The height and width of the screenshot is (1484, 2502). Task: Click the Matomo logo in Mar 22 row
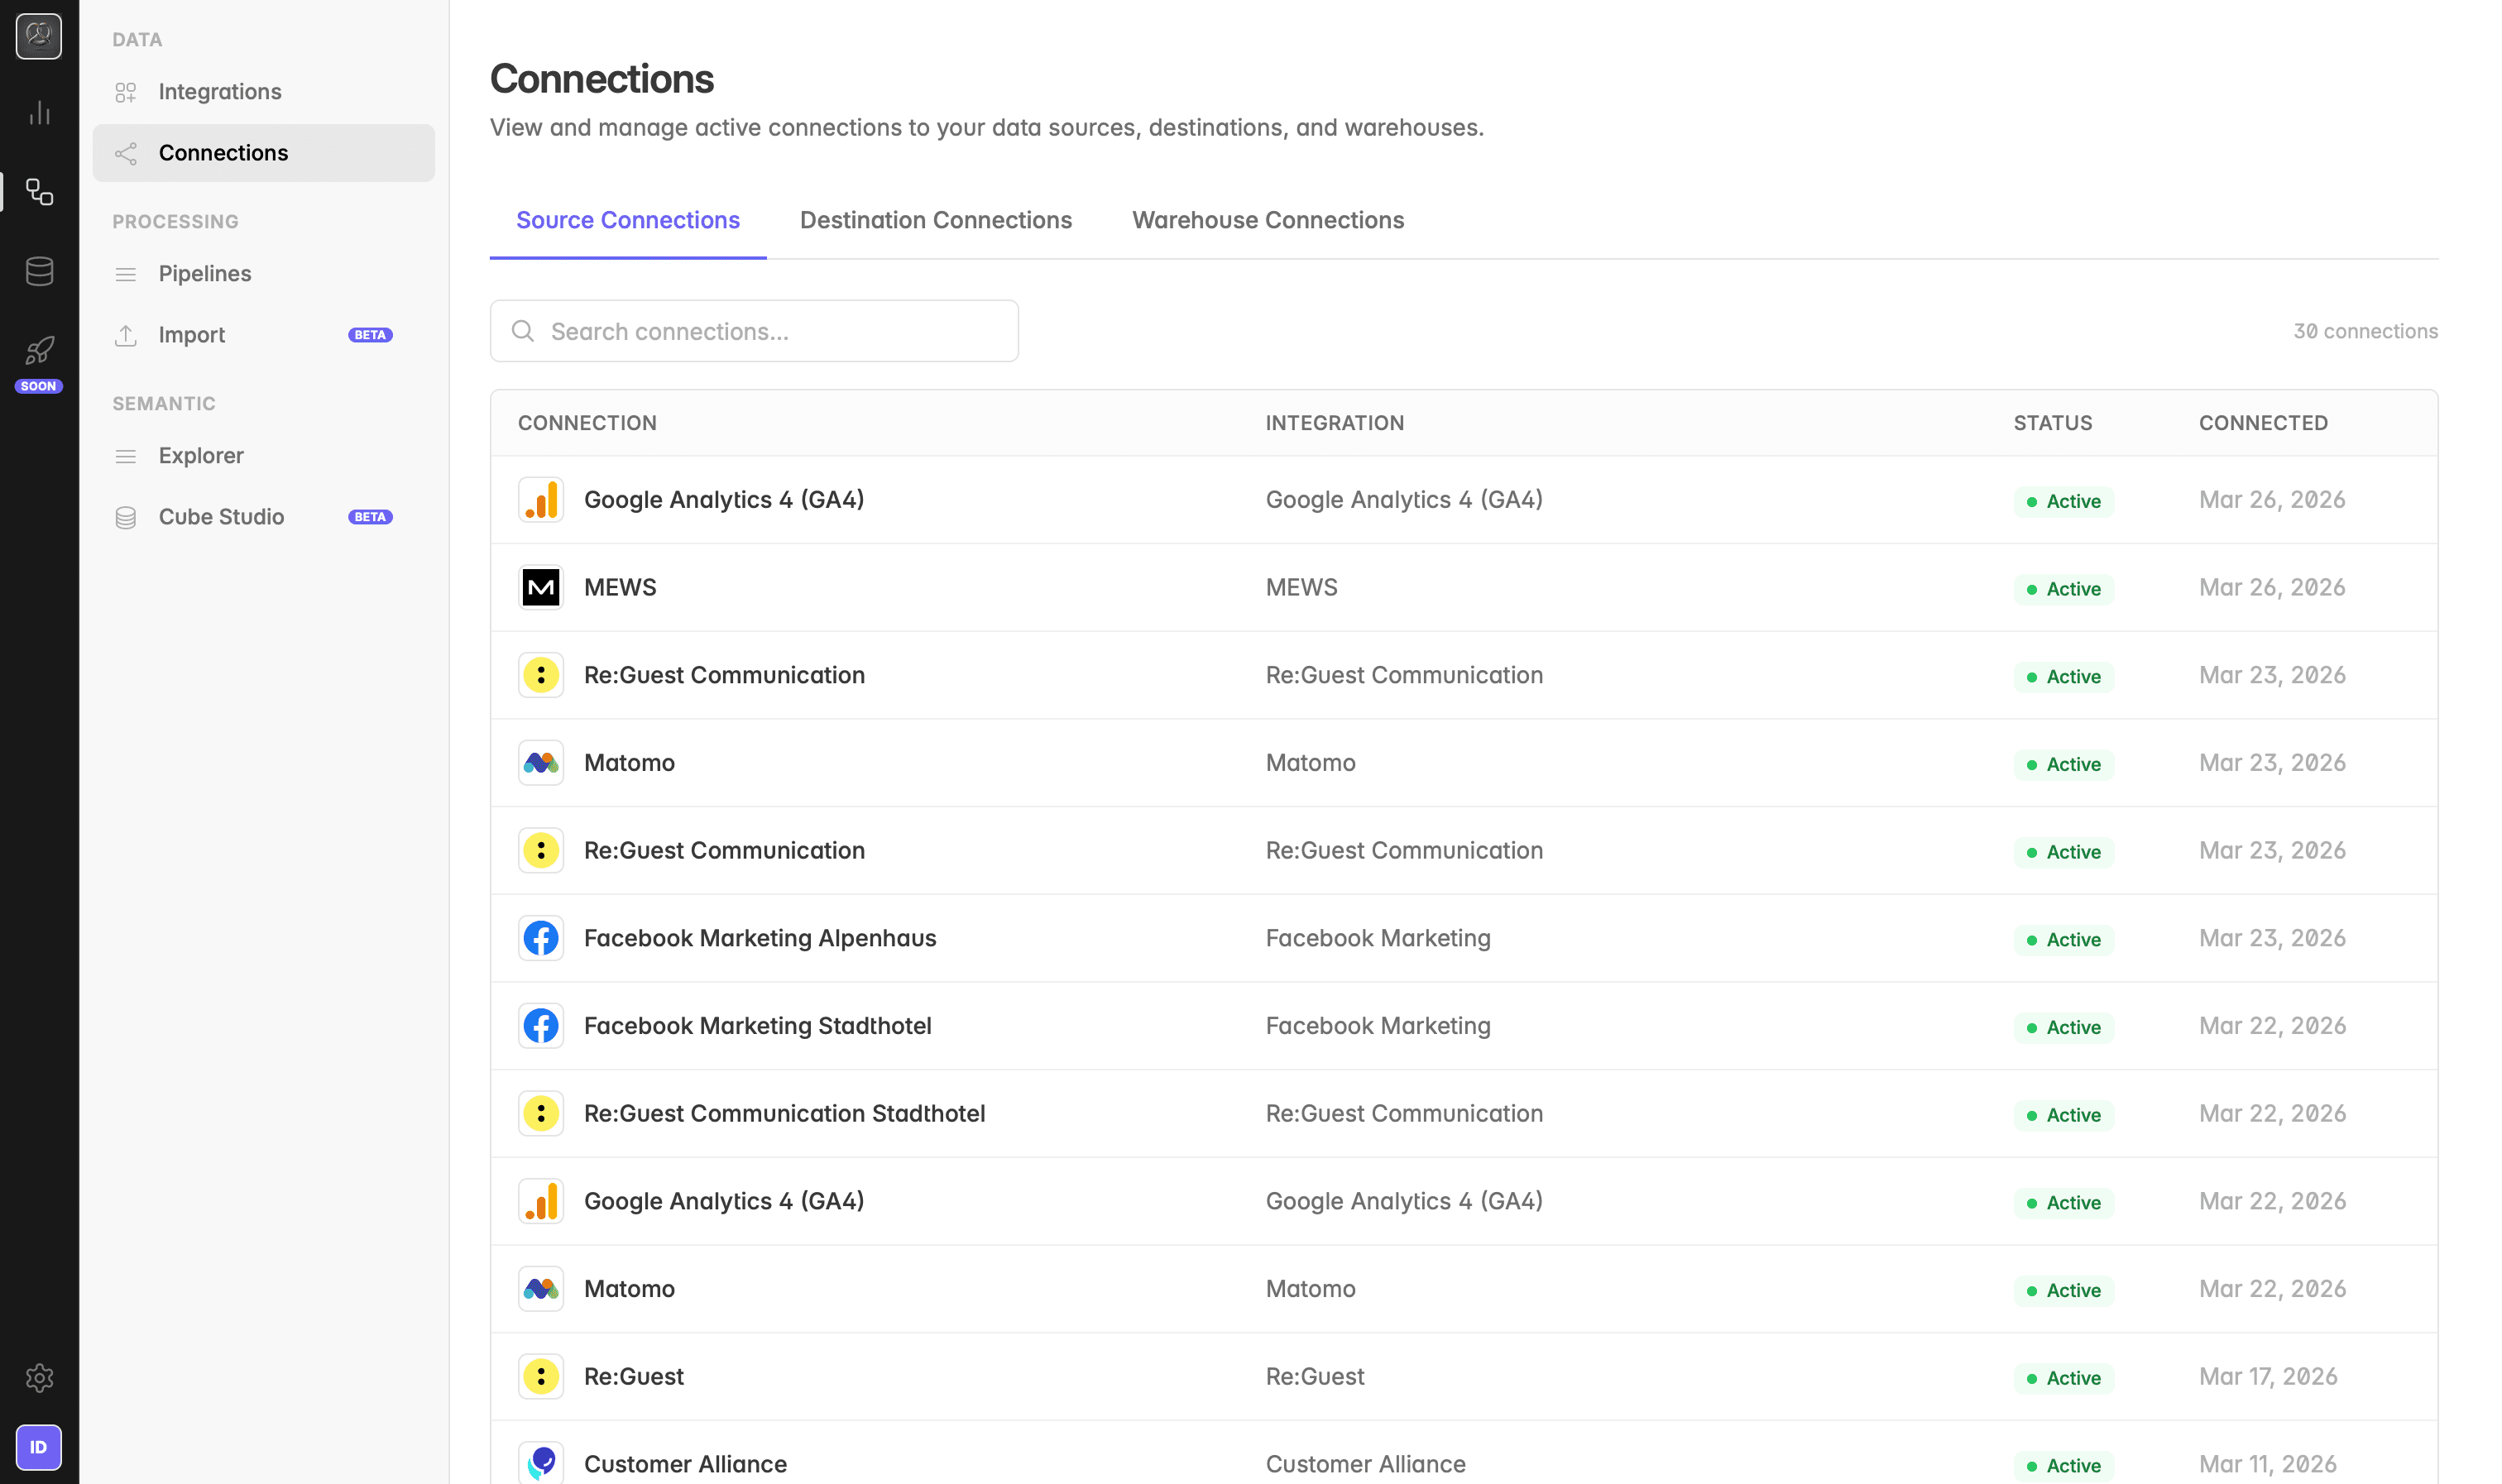[x=541, y=1289]
